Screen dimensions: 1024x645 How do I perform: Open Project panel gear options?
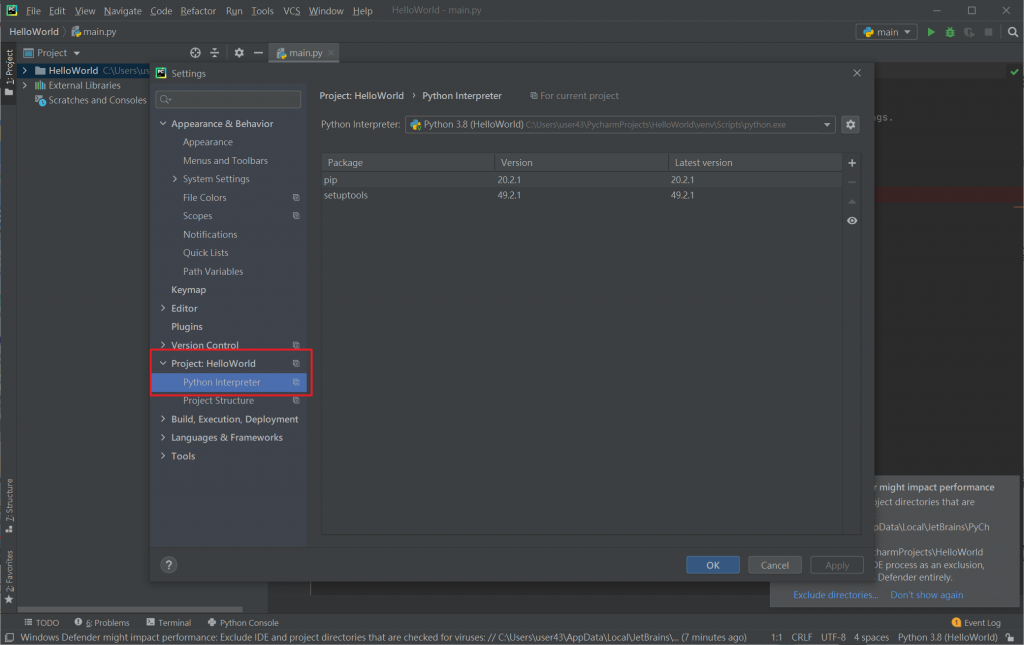click(239, 53)
